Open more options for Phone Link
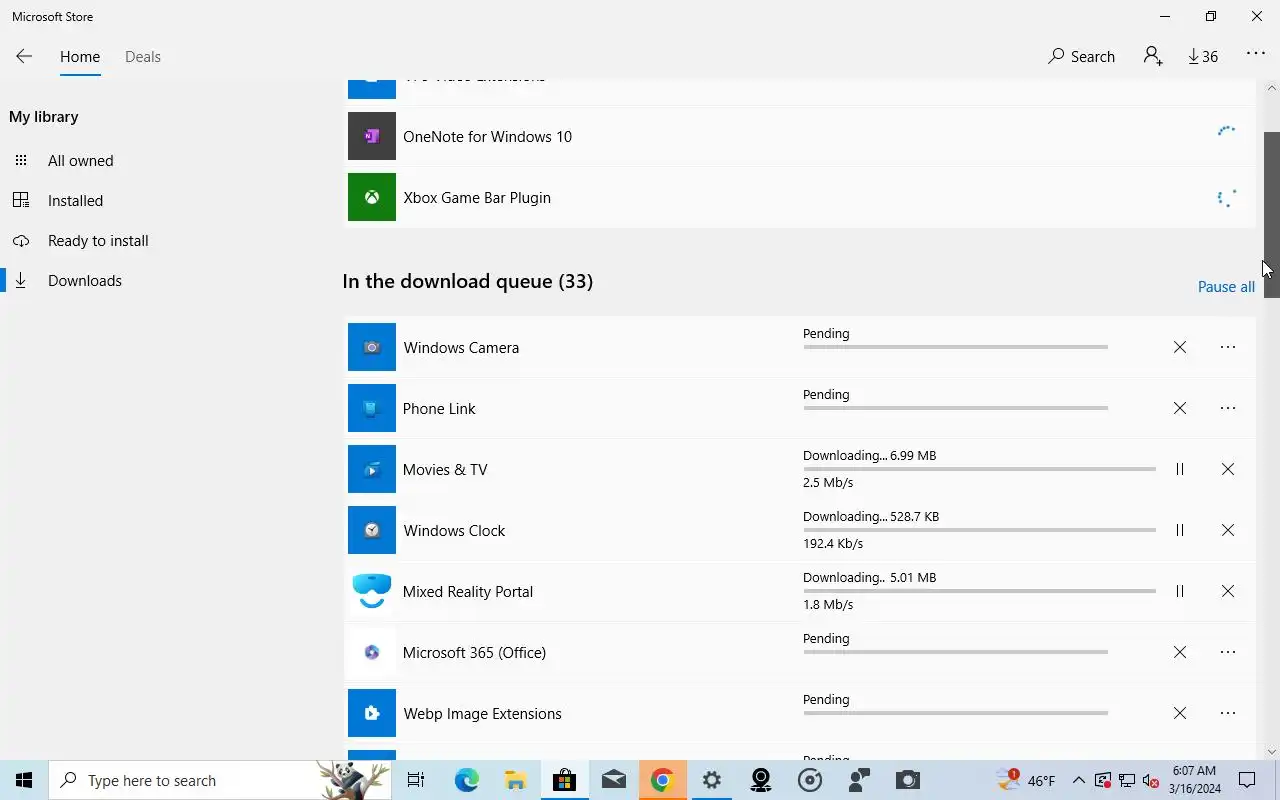Screen dimensions: 1280x800 (x=1228, y=408)
